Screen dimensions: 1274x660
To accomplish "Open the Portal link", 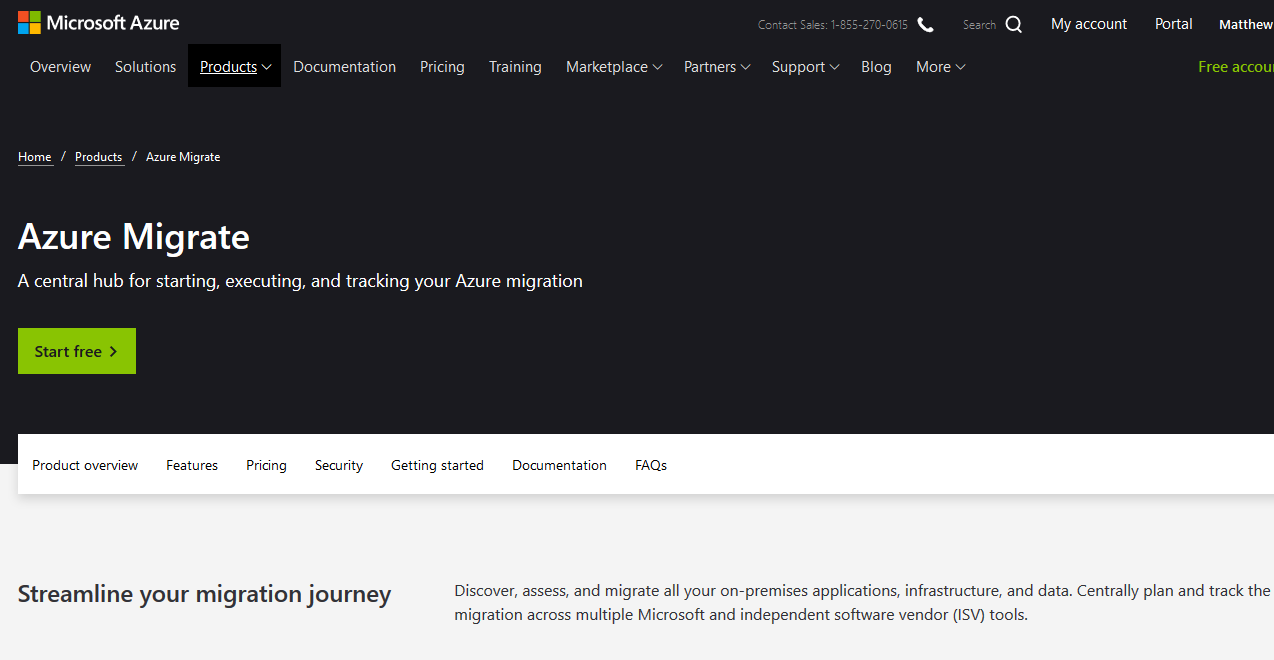I will pos(1173,23).
